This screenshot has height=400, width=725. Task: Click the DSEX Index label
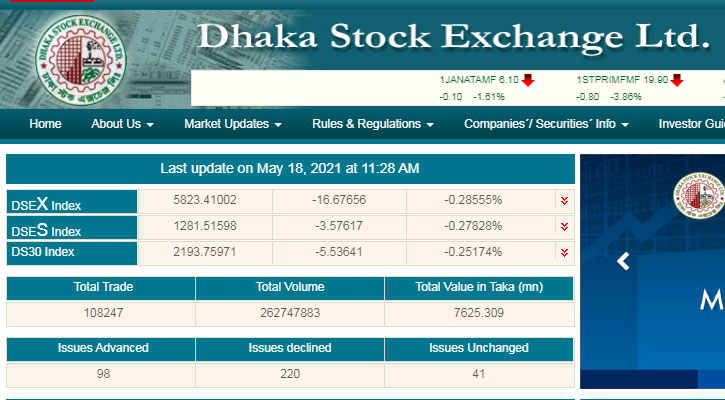click(x=46, y=203)
